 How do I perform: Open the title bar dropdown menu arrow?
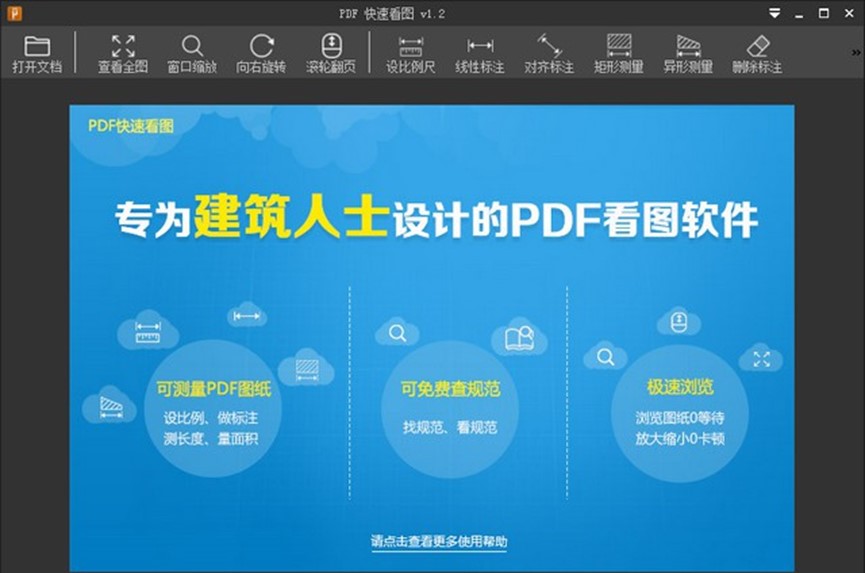coord(775,13)
